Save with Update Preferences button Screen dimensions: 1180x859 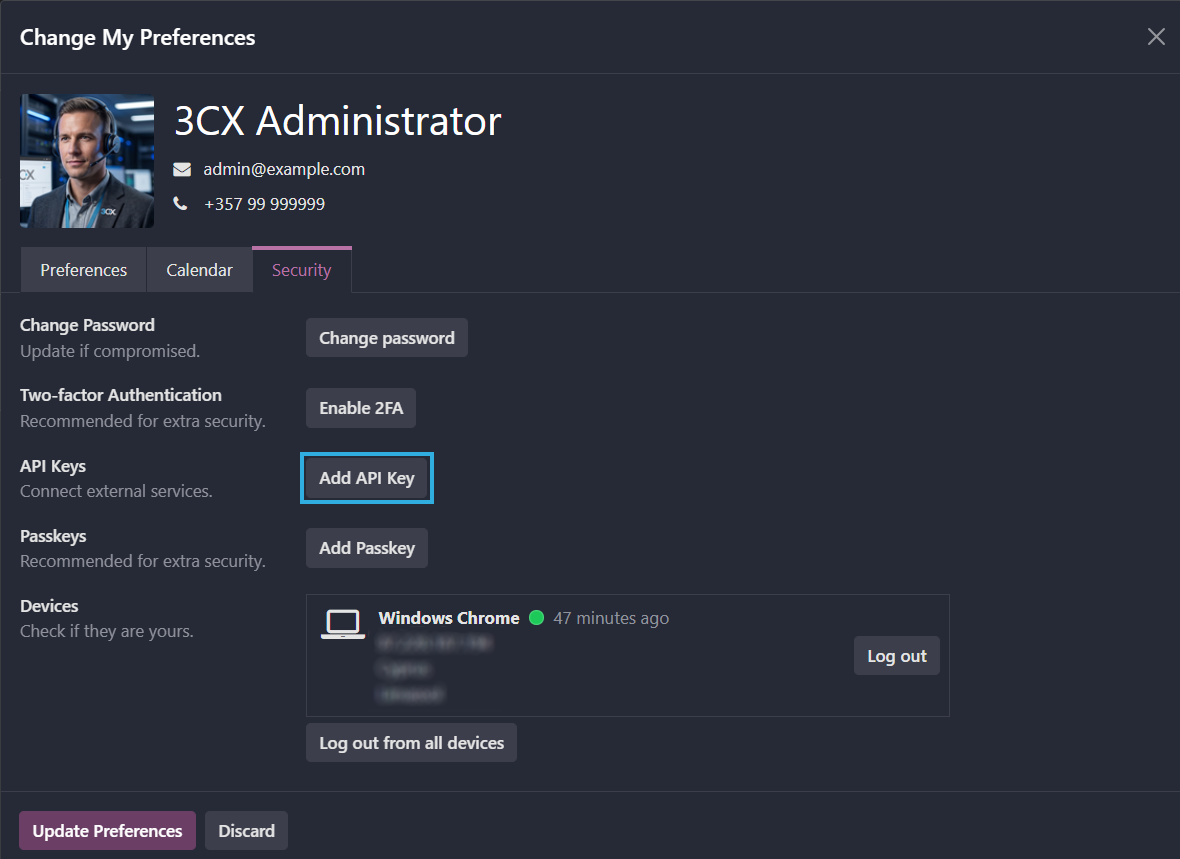(x=108, y=830)
